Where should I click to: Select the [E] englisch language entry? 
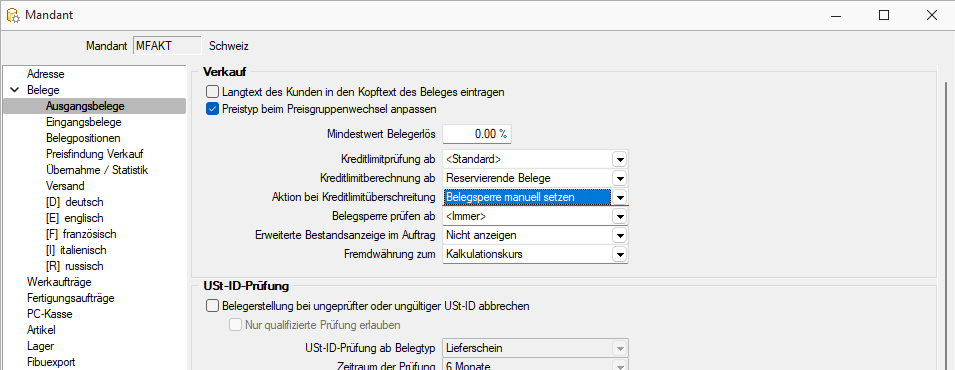[74, 218]
